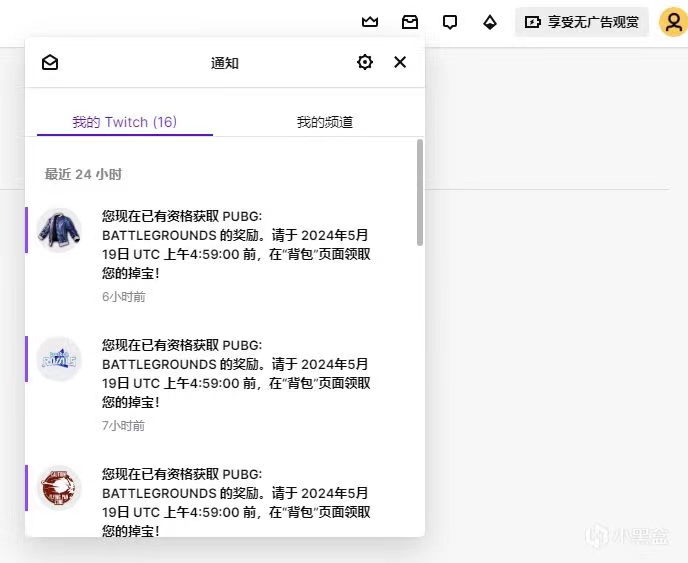Click the notification list scrollbar thumb

coord(420,192)
